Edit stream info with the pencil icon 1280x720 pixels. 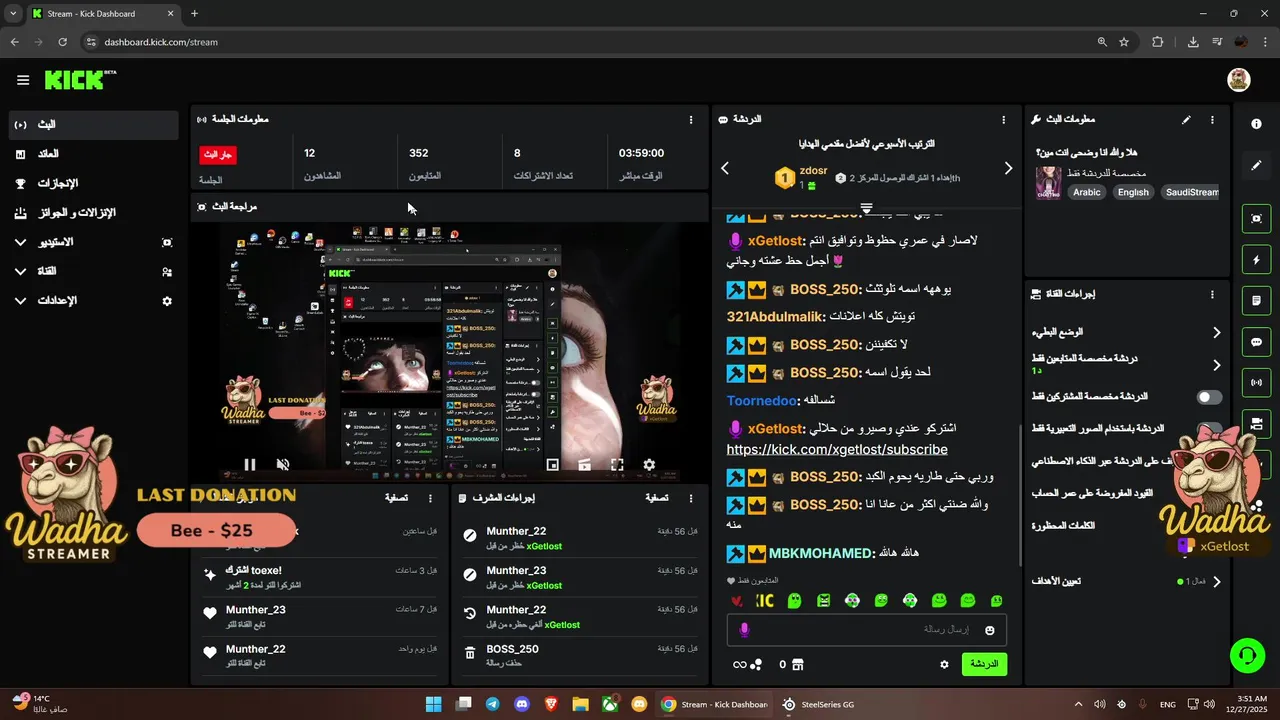pos(1186,120)
